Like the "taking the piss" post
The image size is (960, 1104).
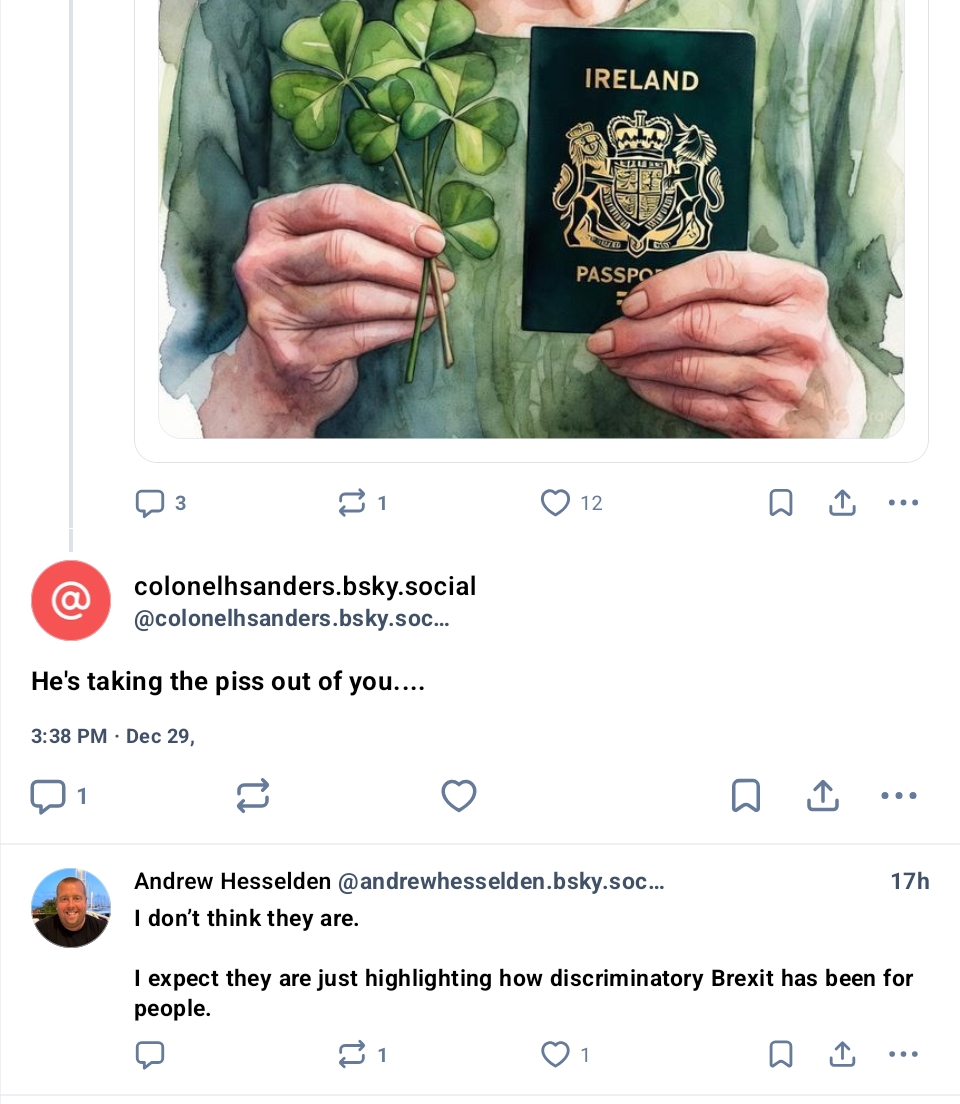pyautogui.click(x=459, y=796)
